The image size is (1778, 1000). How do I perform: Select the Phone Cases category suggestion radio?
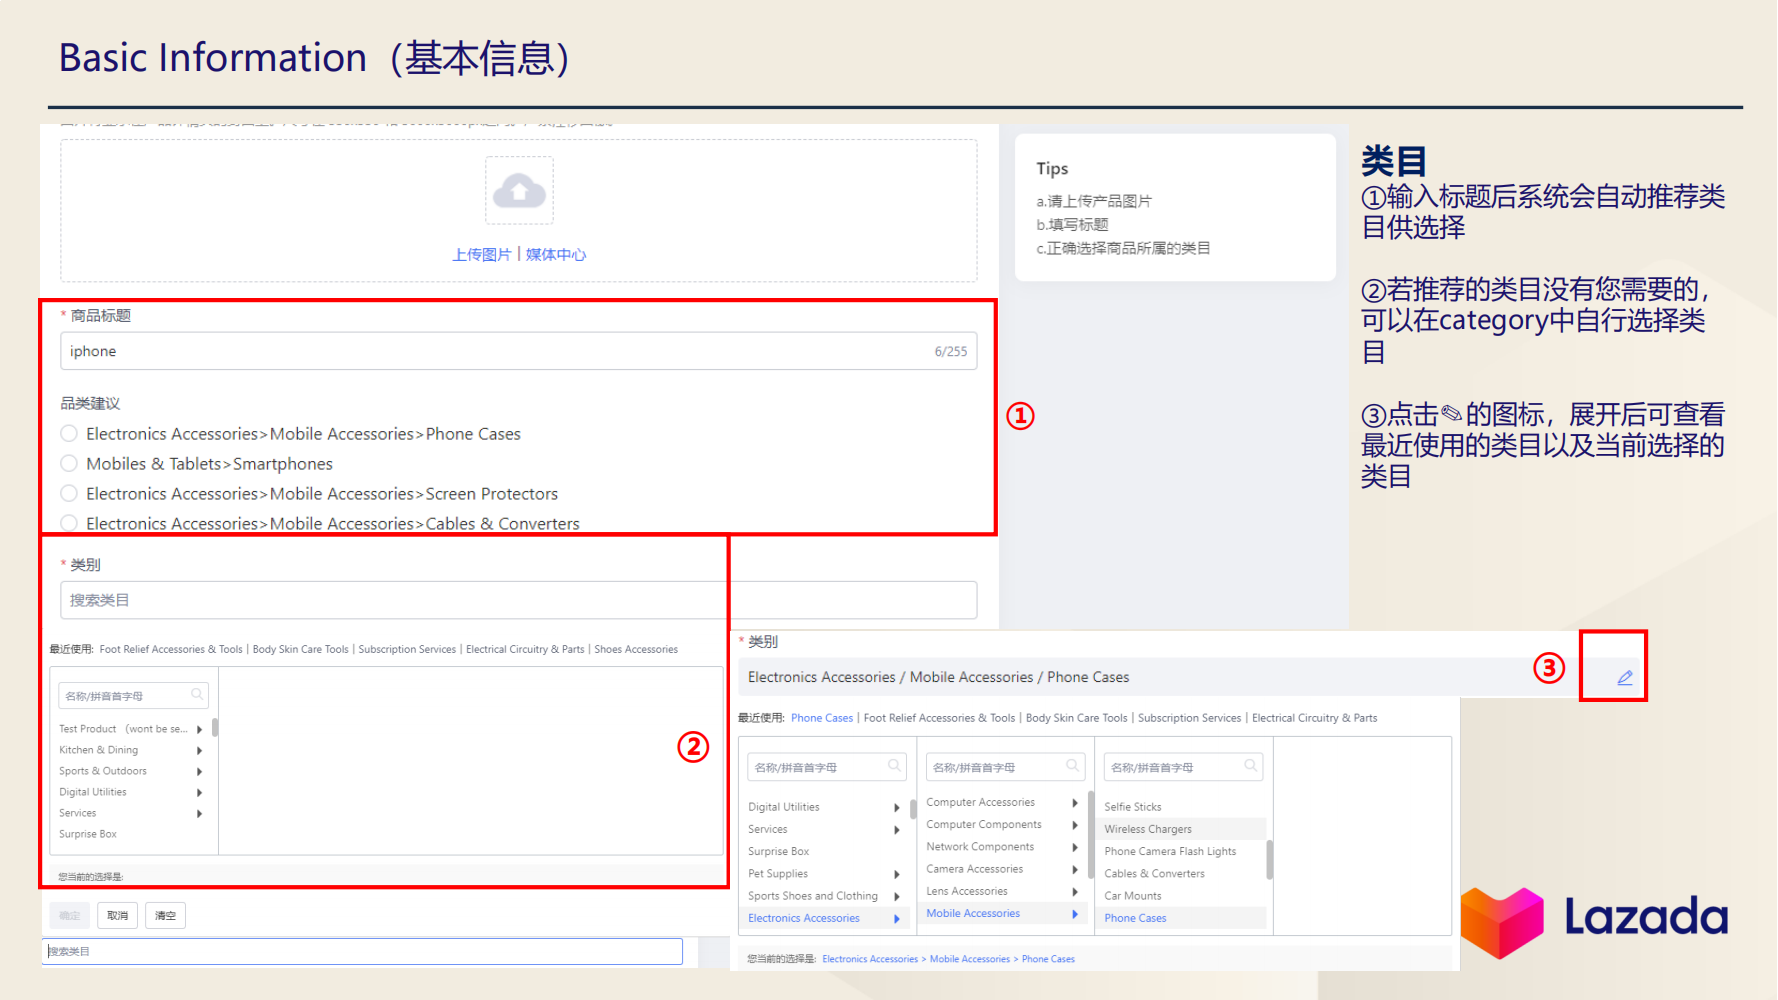coord(68,433)
